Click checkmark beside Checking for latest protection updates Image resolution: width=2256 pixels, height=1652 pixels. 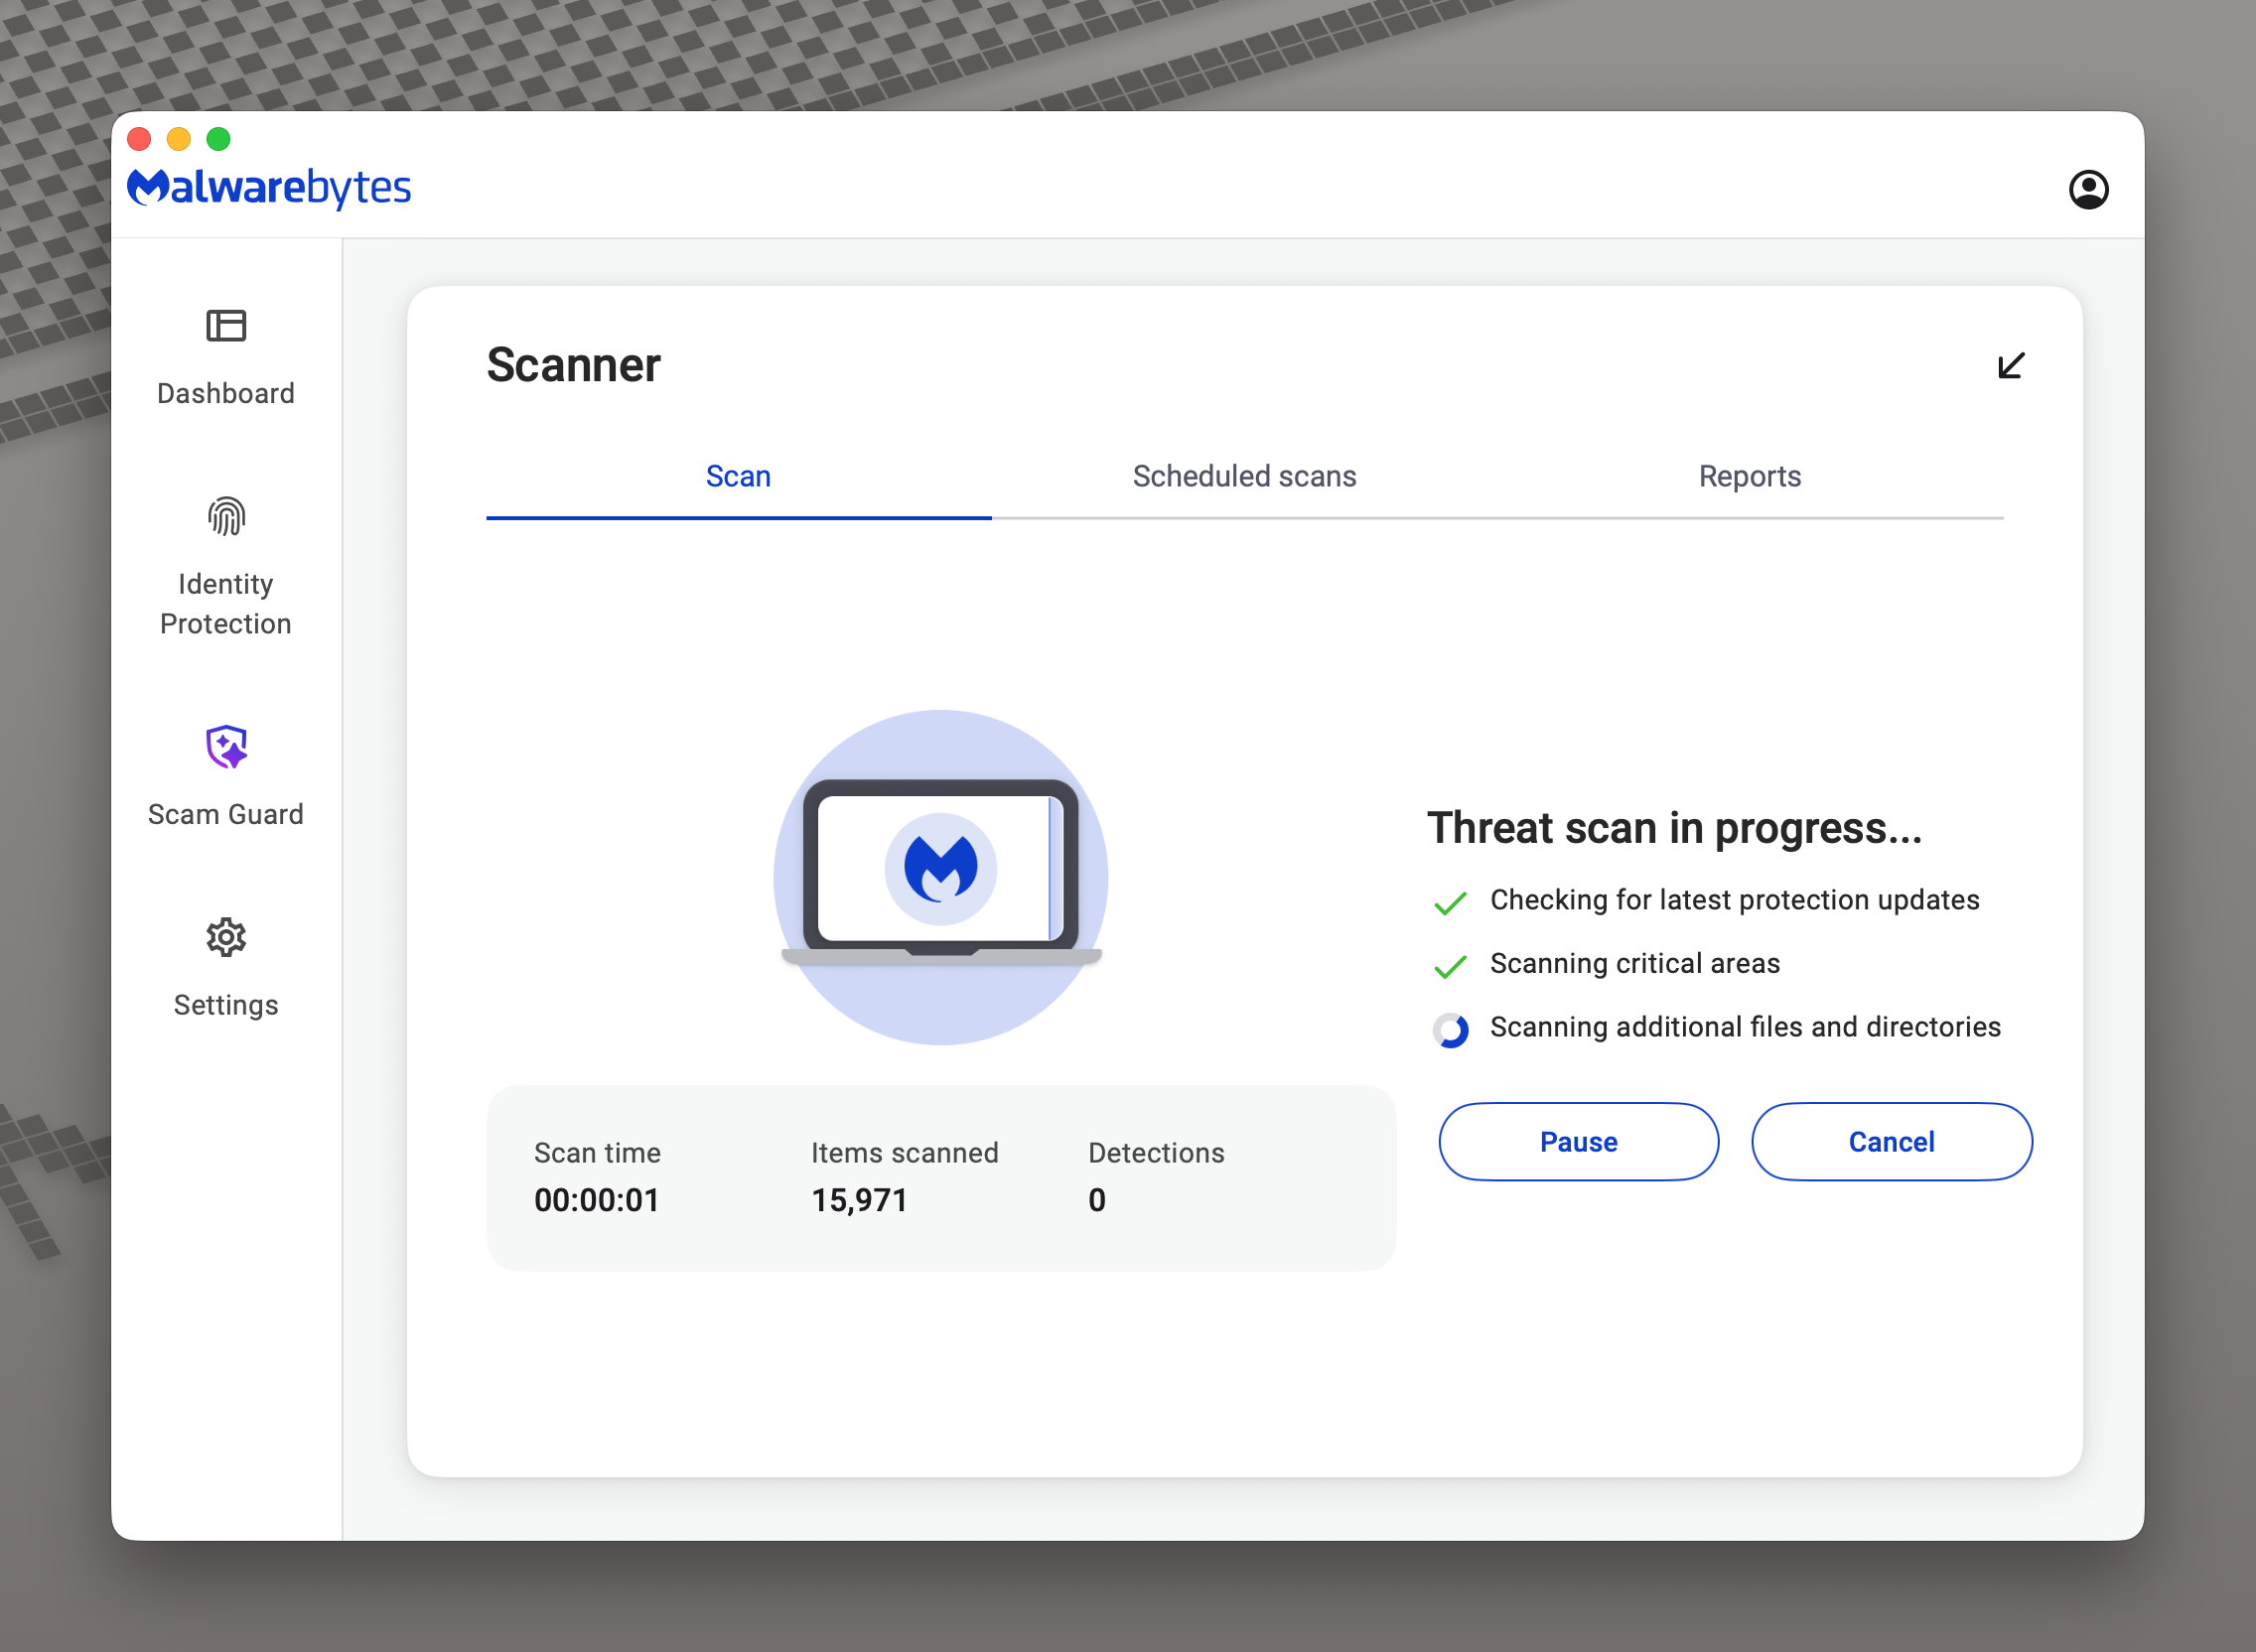[1450, 902]
